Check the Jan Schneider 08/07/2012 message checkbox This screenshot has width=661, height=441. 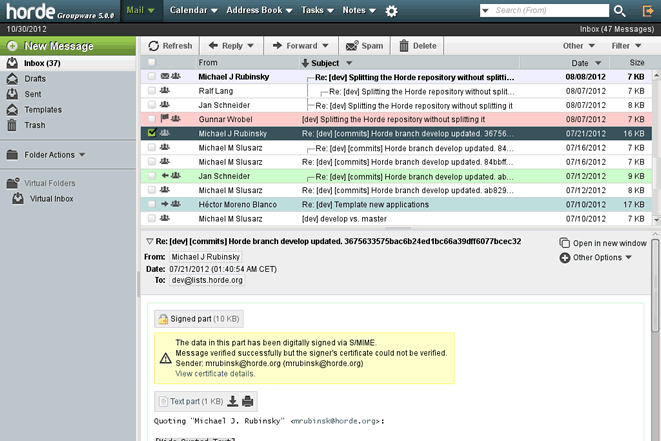(x=152, y=105)
